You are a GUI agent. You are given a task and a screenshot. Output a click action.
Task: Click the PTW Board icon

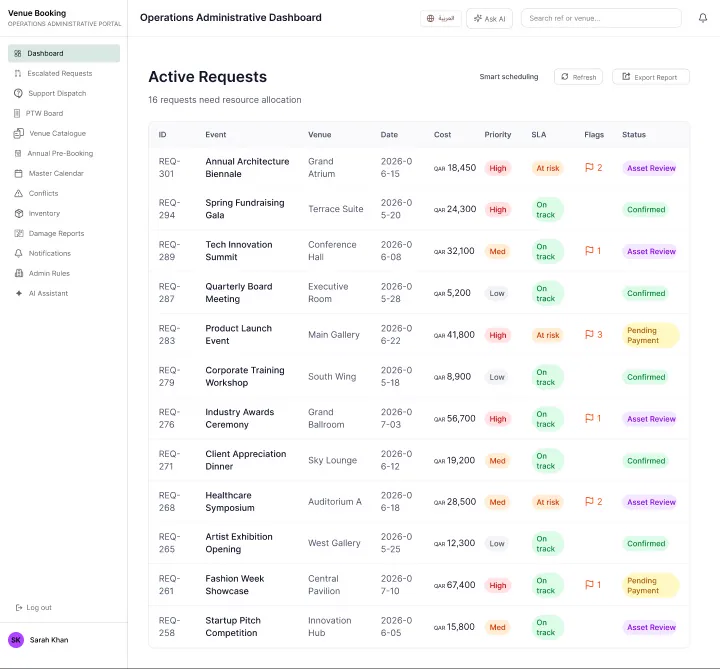pyautogui.click(x=17, y=113)
